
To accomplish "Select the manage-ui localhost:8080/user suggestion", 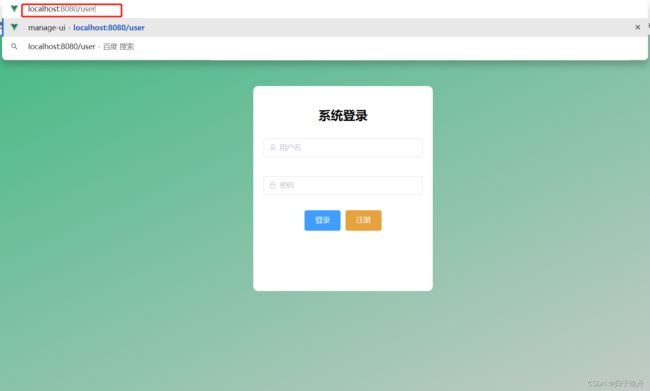I will click(x=325, y=27).
